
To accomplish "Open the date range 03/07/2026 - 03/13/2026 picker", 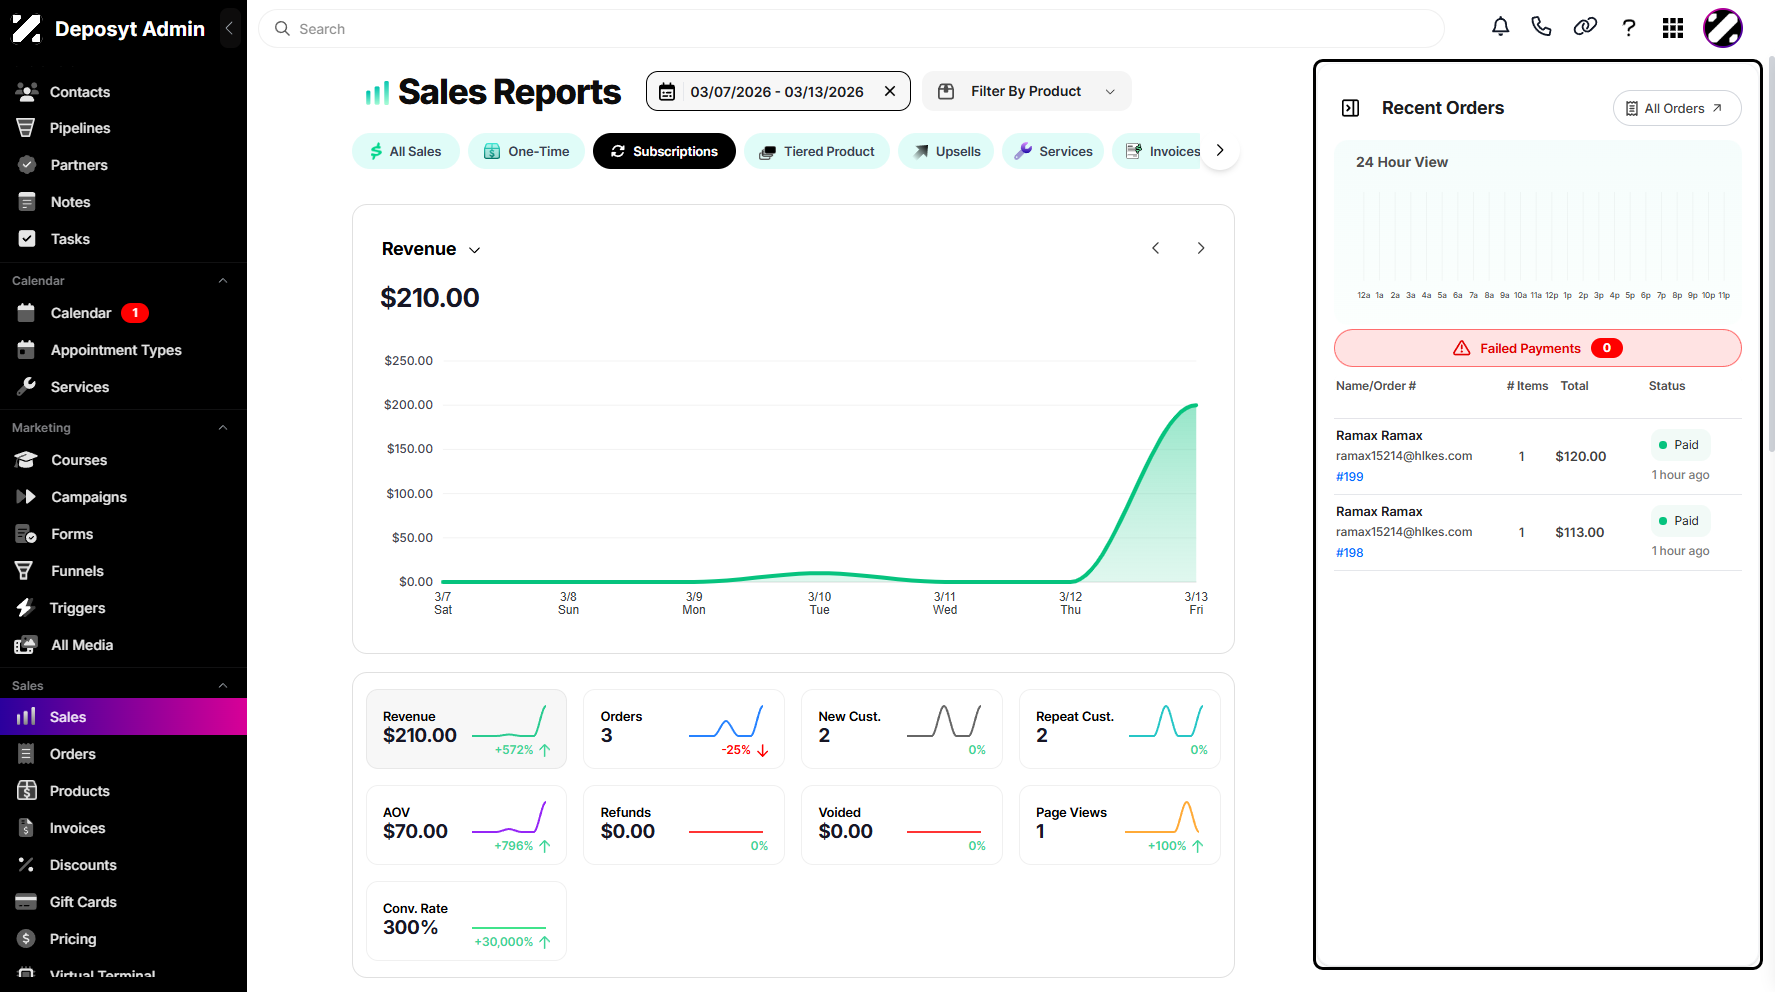I will click(x=778, y=91).
